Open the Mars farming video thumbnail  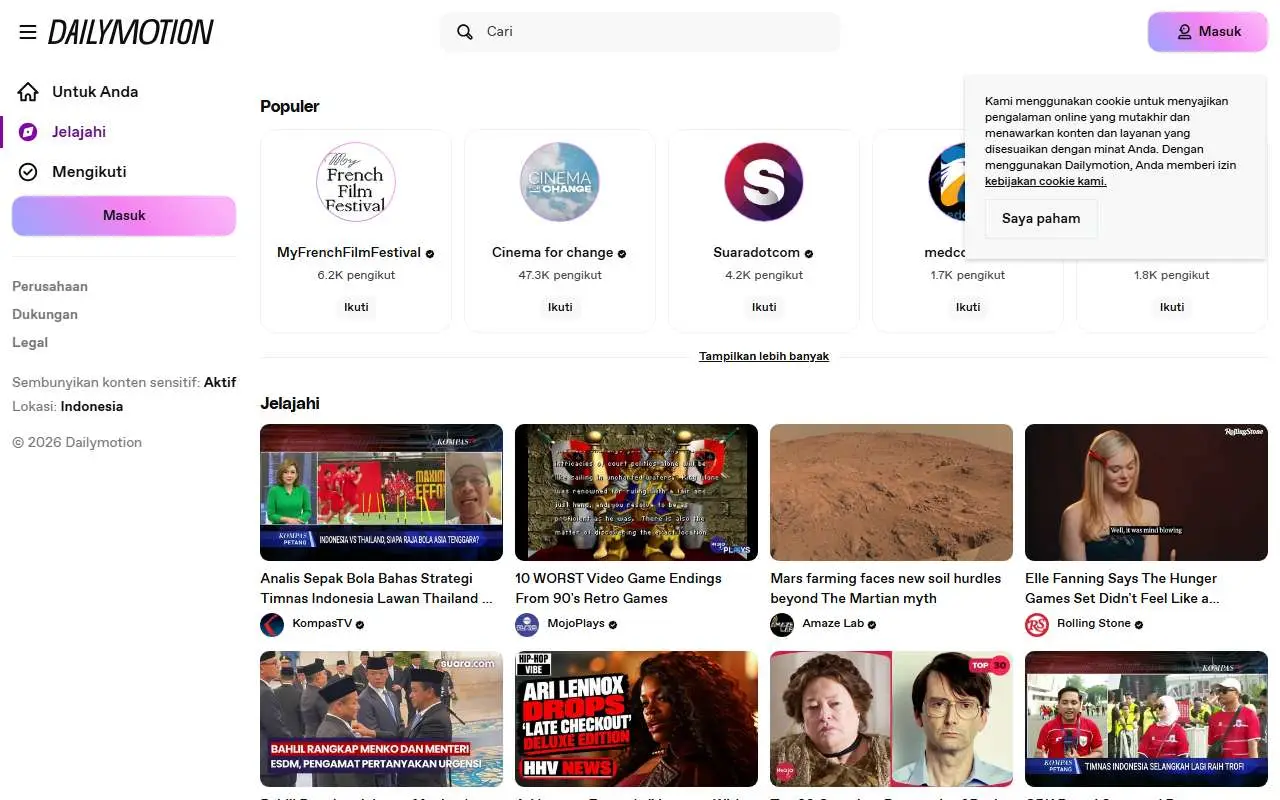pyautogui.click(x=891, y=492)
